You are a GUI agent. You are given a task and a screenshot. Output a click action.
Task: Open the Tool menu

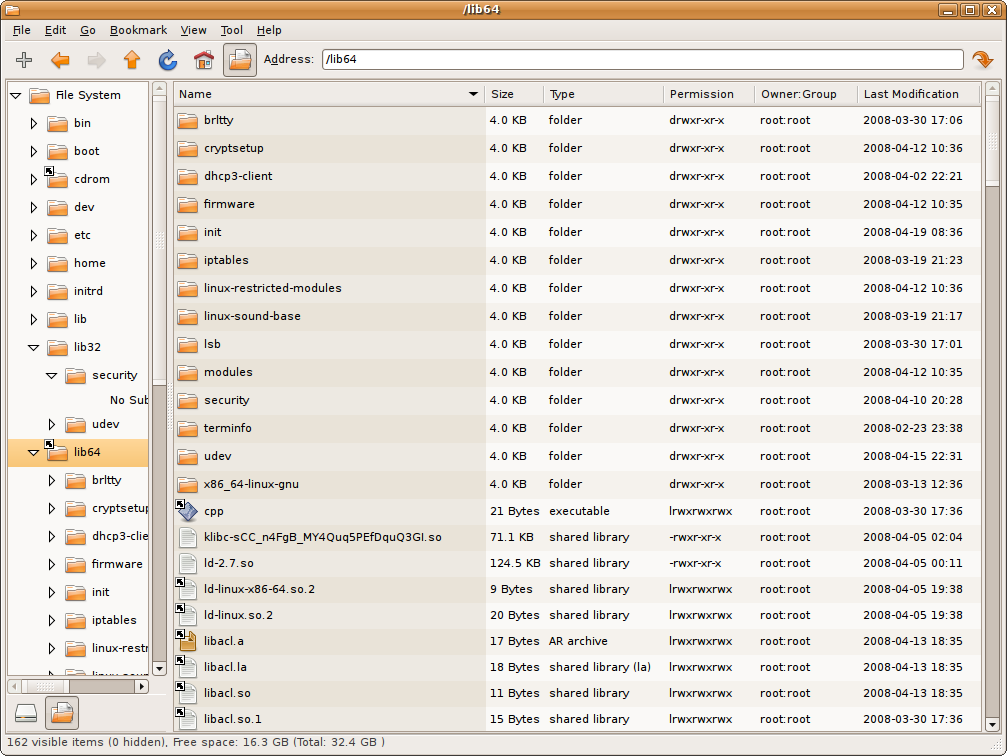tap(231, 30)
